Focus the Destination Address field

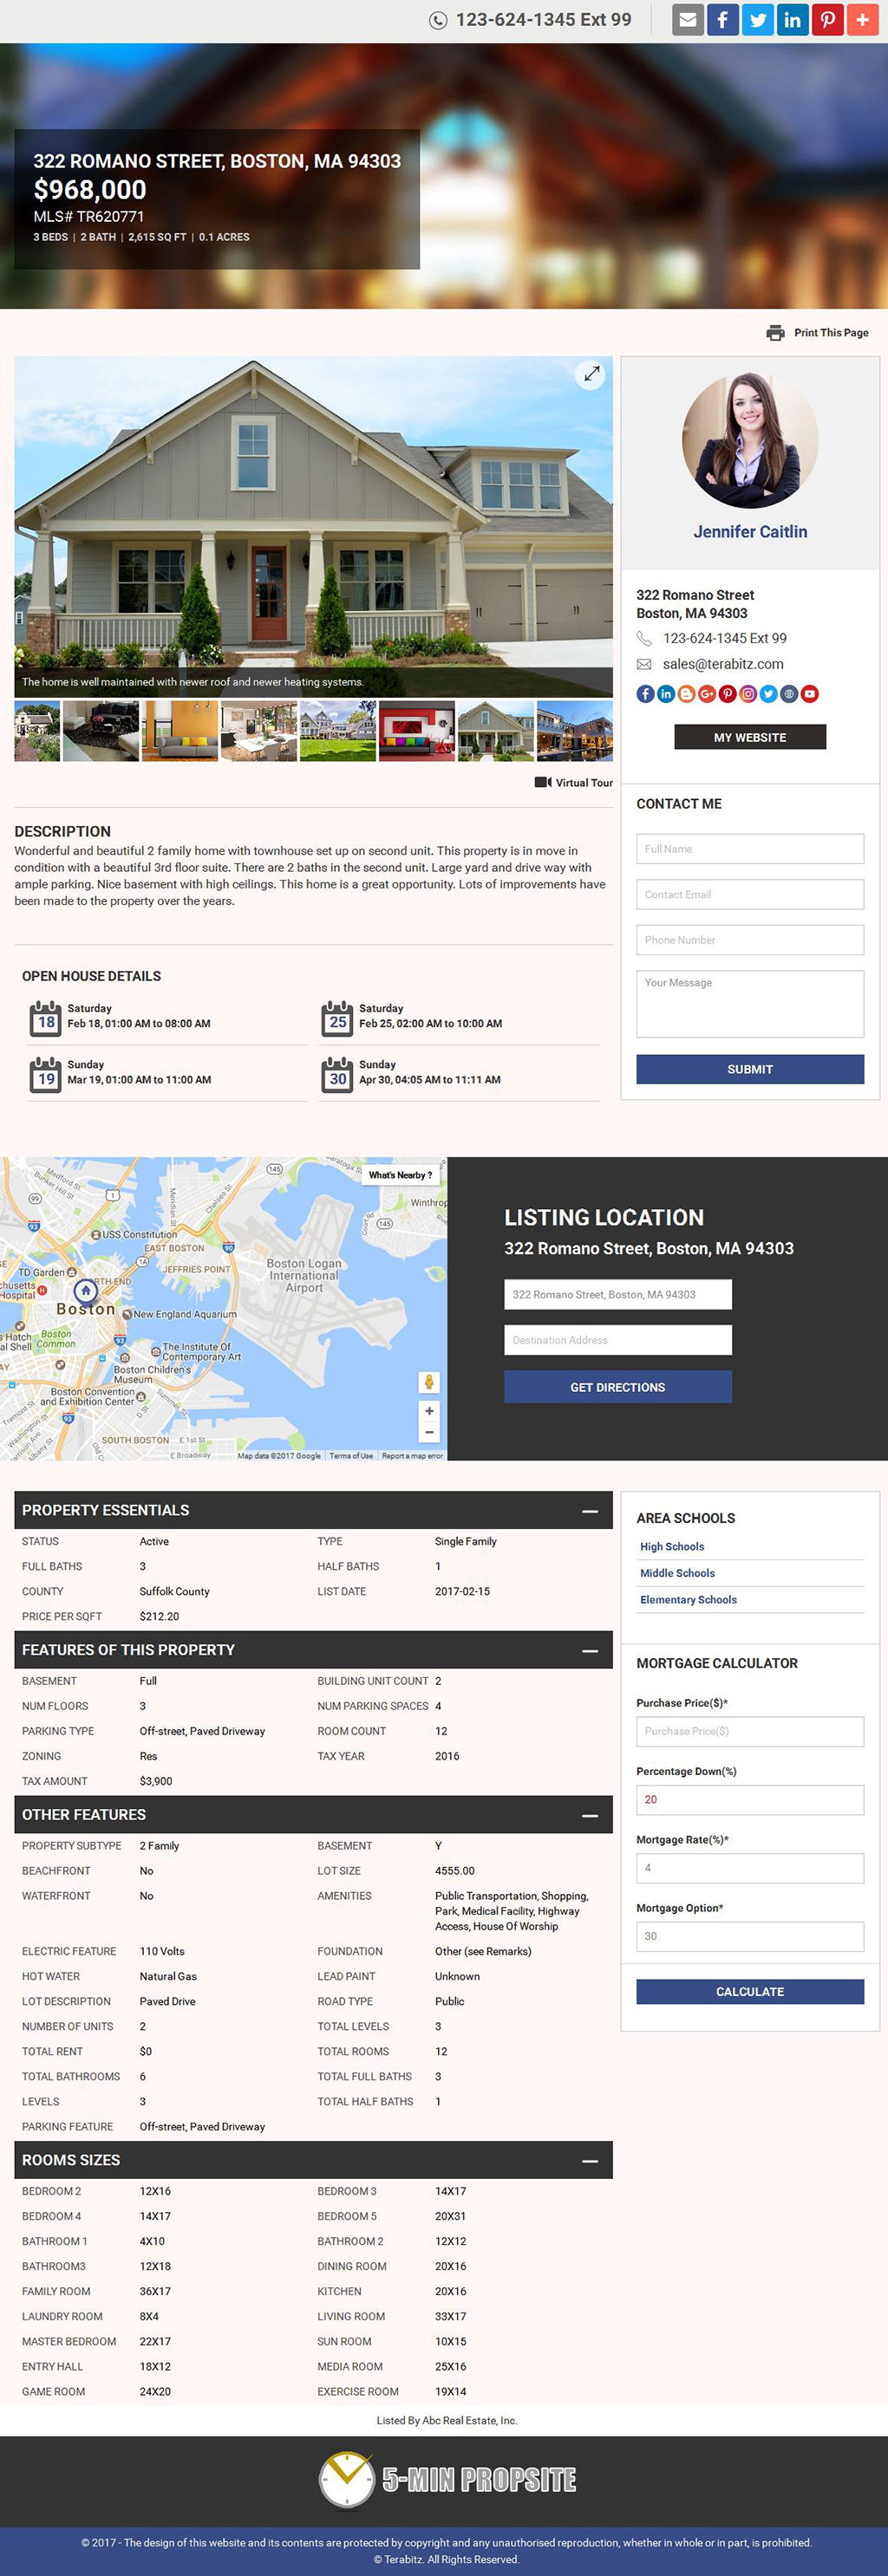coord(618,1340)
